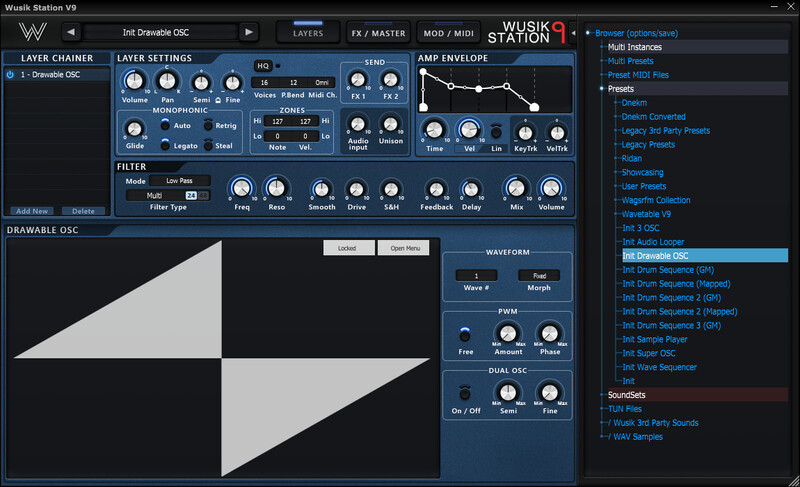Viewport: 800px width, 487px height.
Task: Toggle the HQ mode button
Action: (x=263, y=66)
